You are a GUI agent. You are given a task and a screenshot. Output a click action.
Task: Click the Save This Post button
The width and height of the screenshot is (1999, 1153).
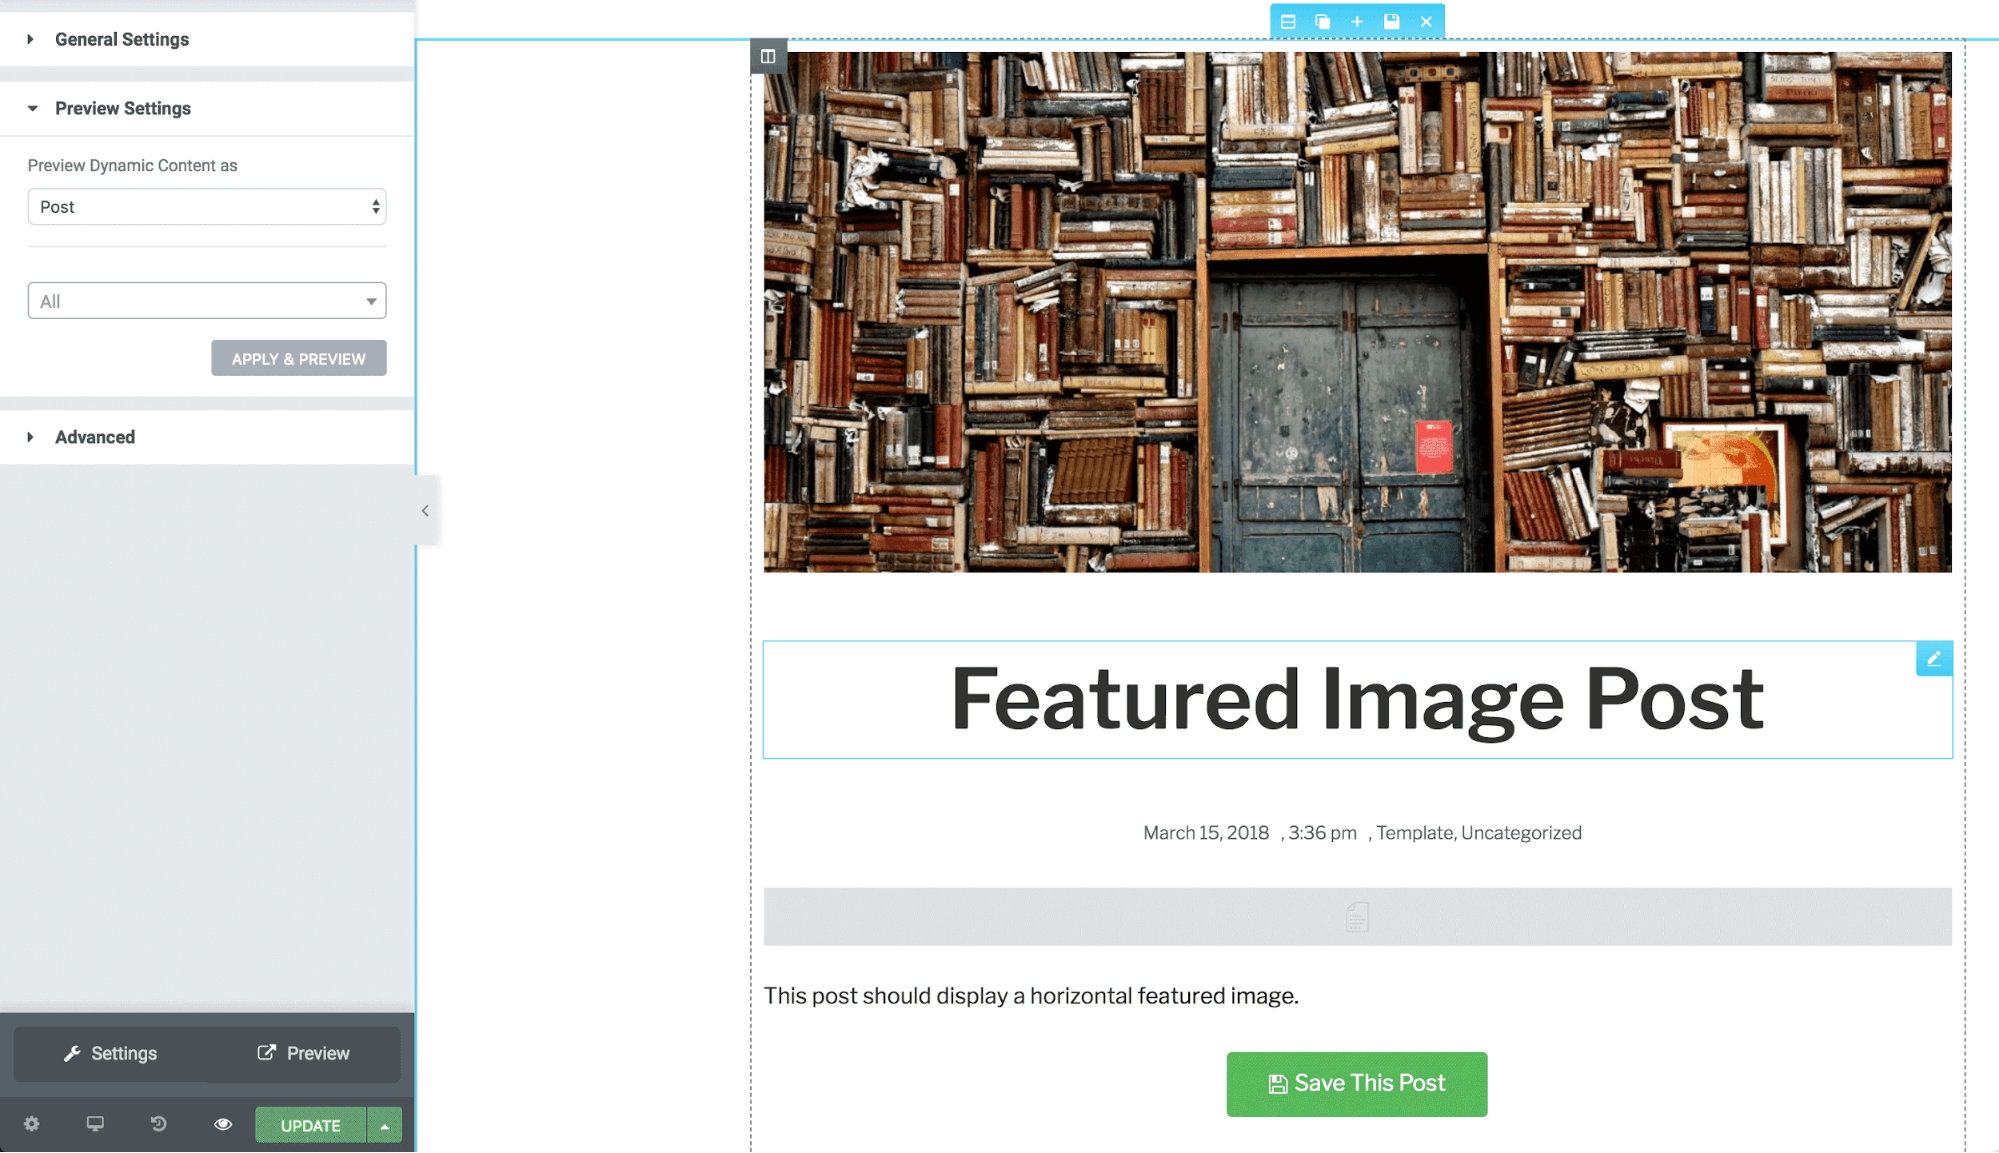(1358, 1083)
